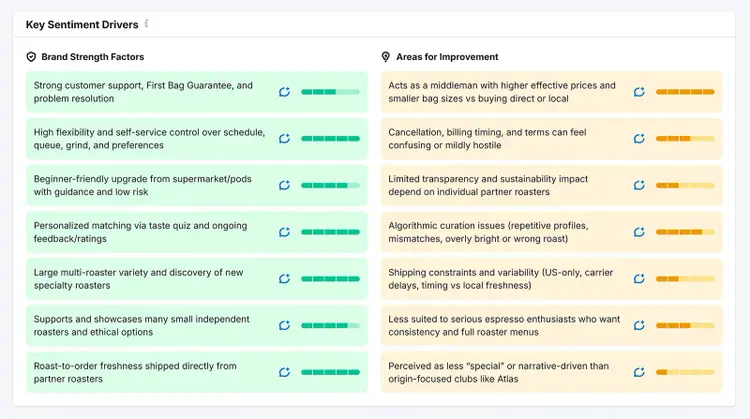The image size is (750, 419).
Task: Select the Key Sentiment Drivers heading
Action: click(82, 24)
